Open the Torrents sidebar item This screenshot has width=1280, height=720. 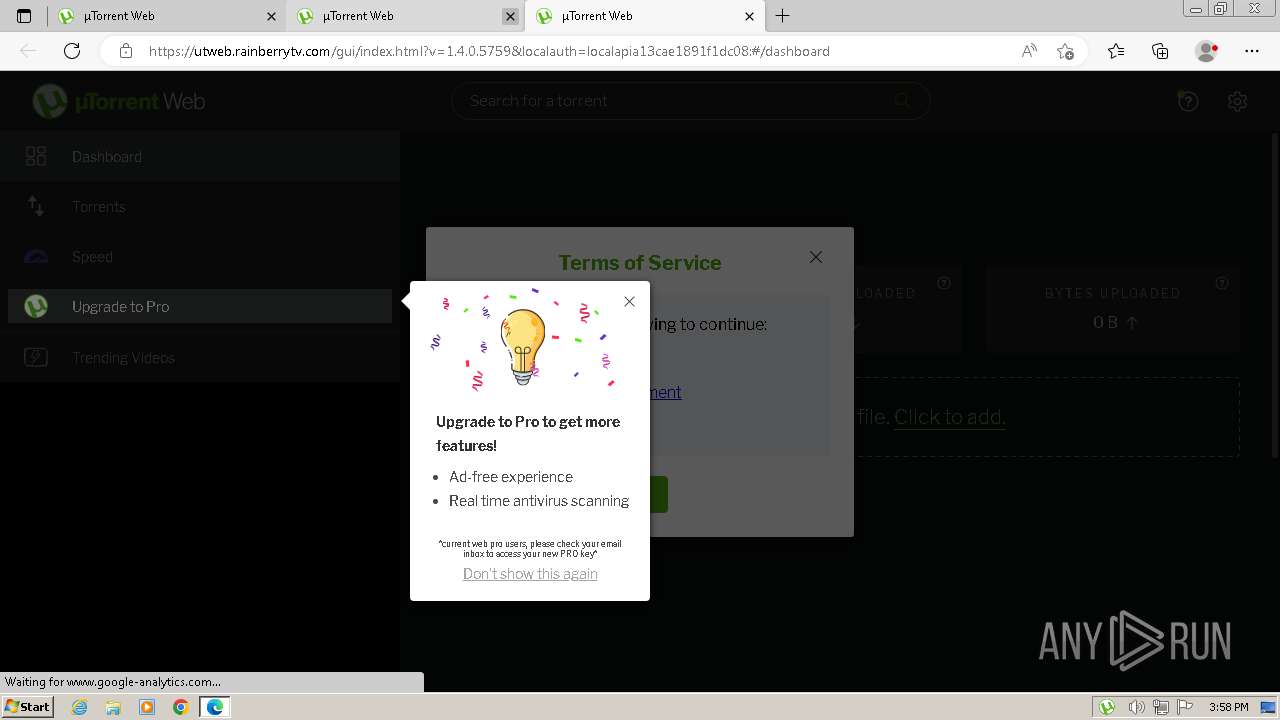pyautogui.click(x=200, y=207)
